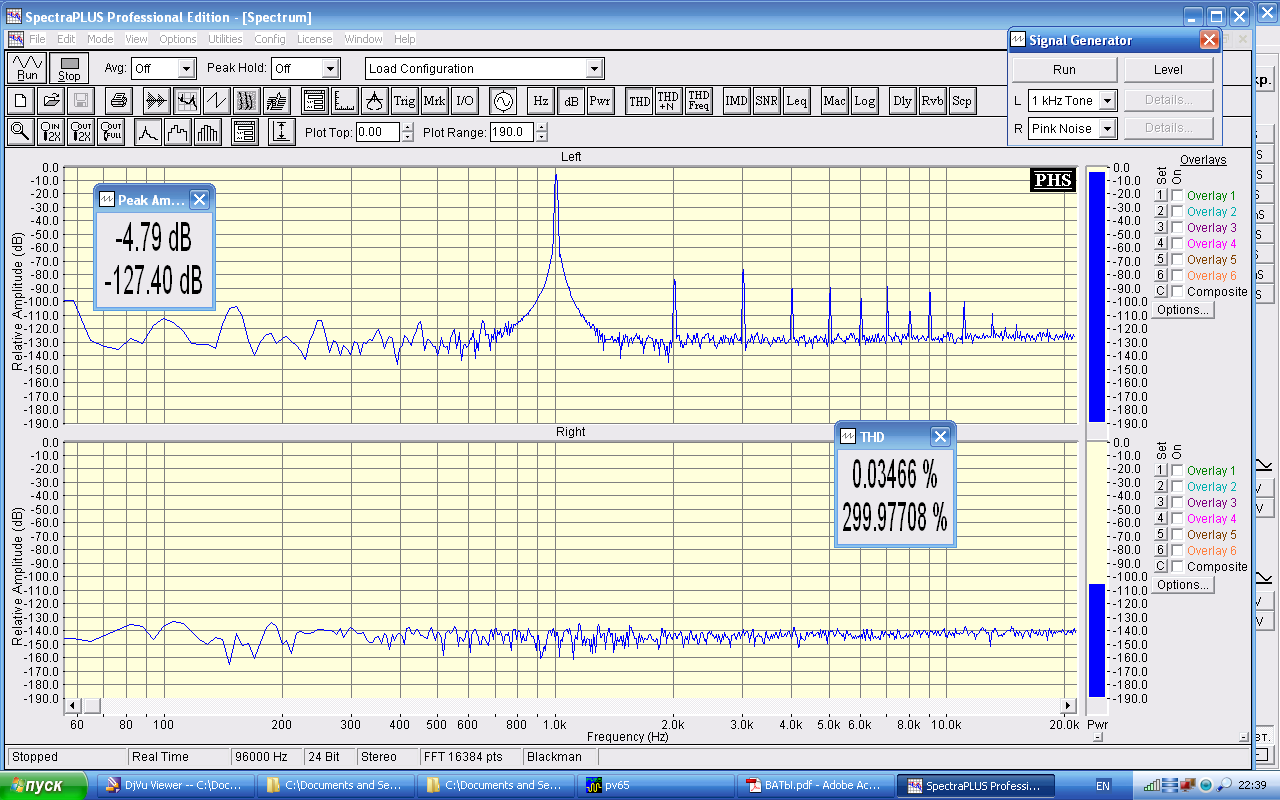Open the signal generator sine wave icon
Image resolution: width=1280 pixels, height=800 pixels.
click(x=502, y=100)
